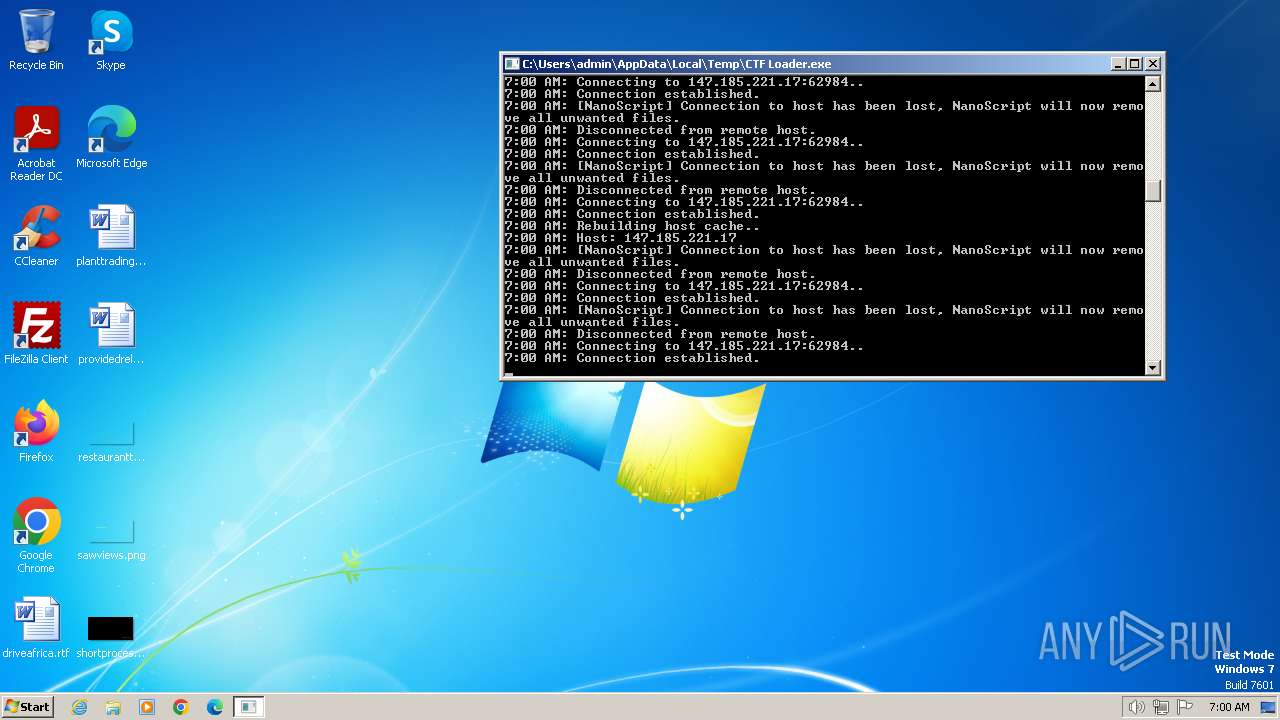
Task: Open Skype desktop shortcut
Action: point(111,40)
